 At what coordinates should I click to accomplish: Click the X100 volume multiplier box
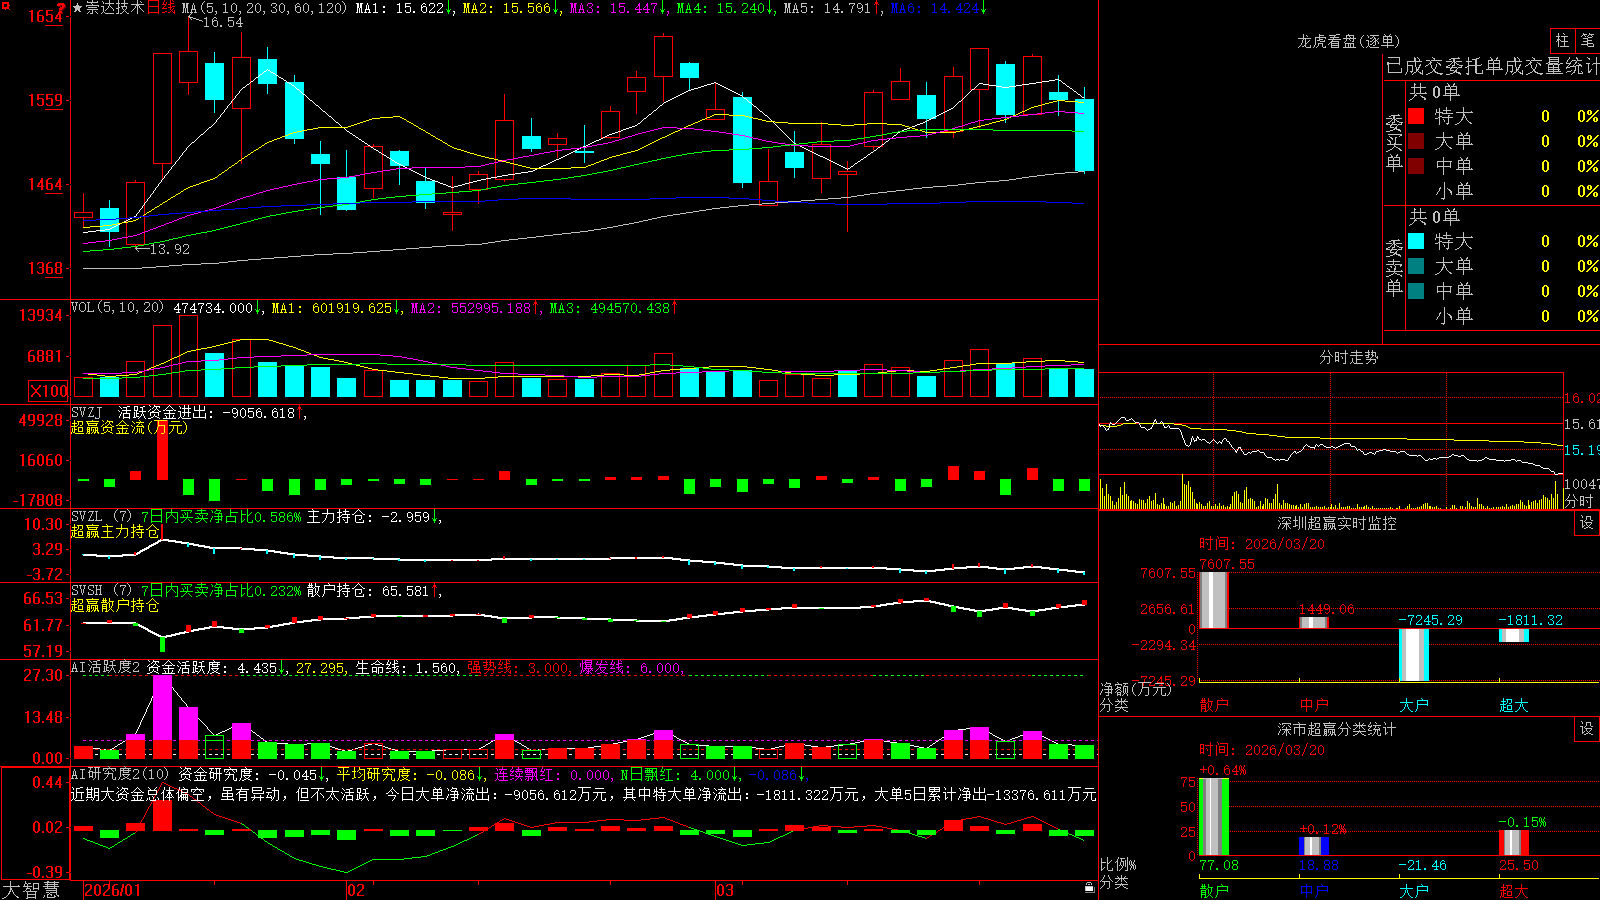click(49, 391)
